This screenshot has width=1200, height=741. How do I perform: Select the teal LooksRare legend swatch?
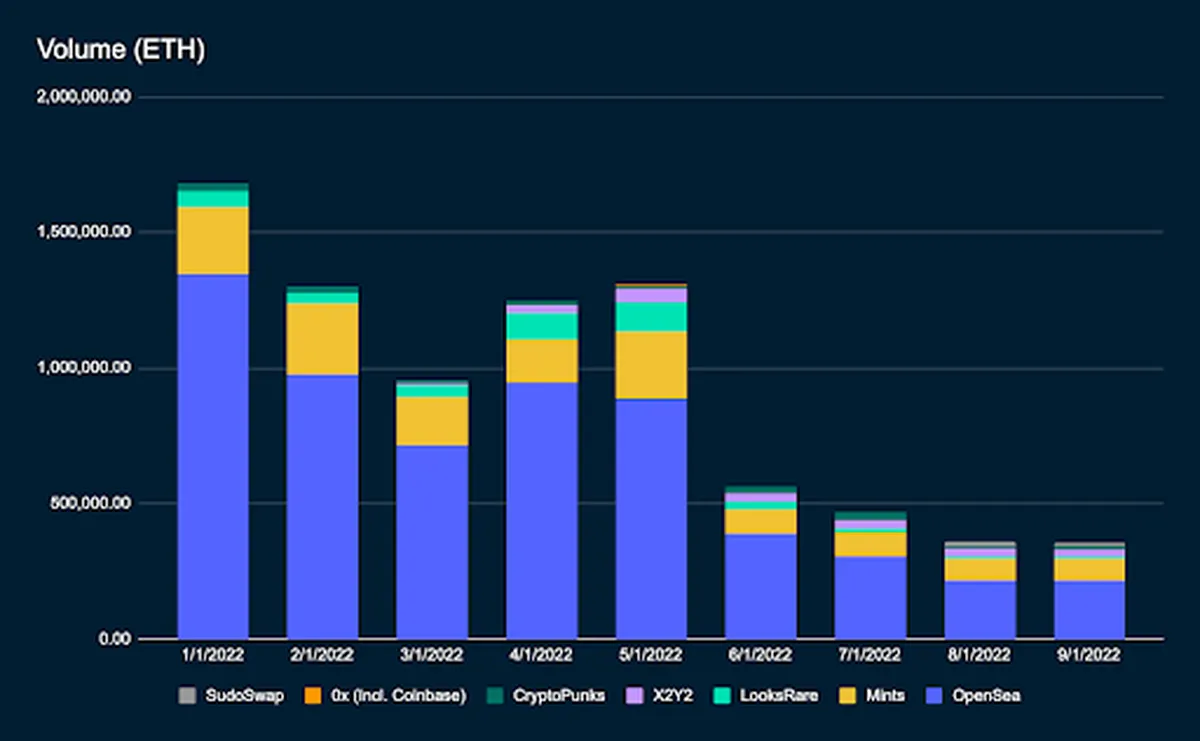click(x=719, y=695)
